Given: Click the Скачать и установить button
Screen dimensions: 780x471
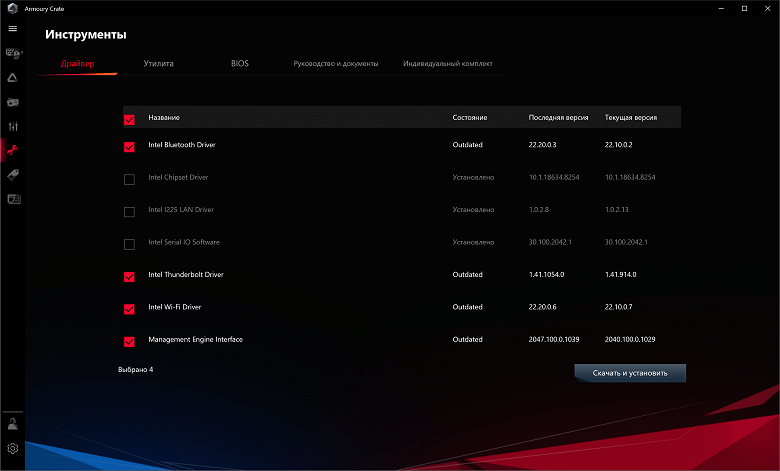Looking at the screenshot, I should click(630, 373).
